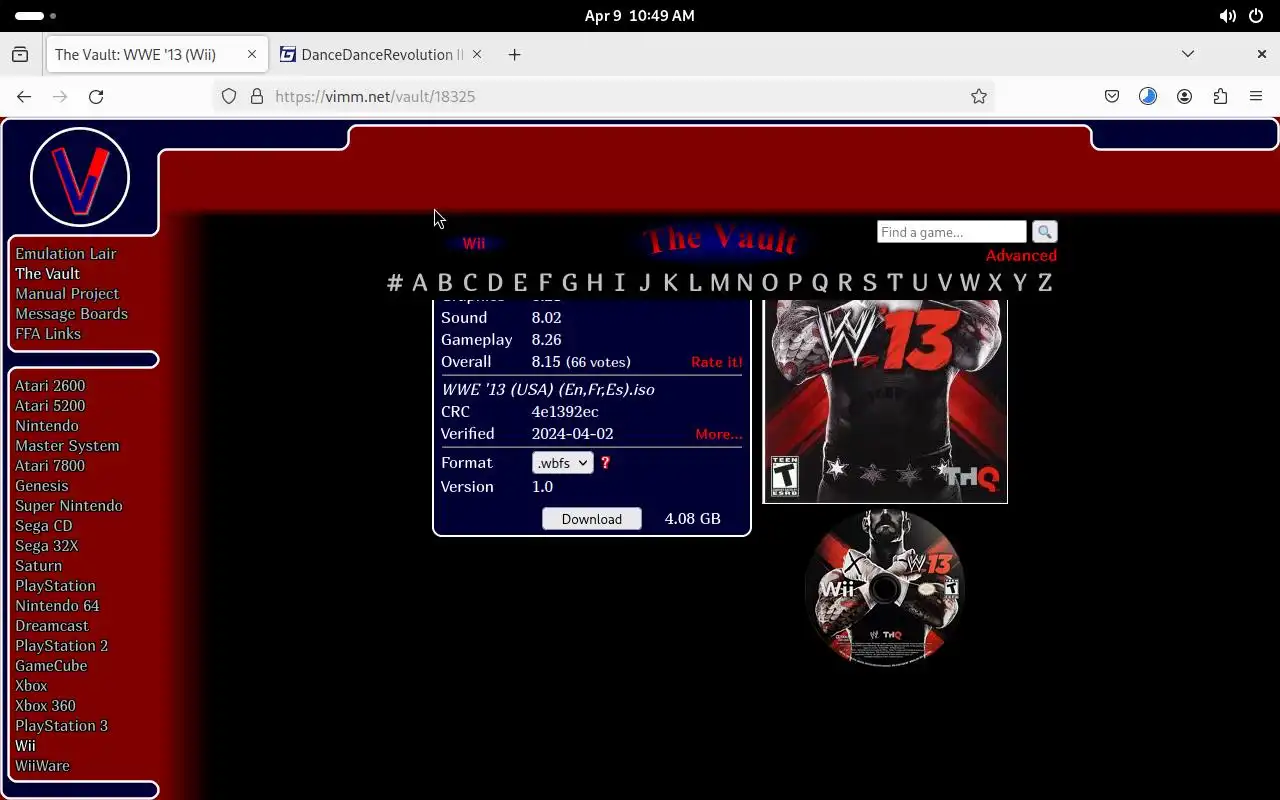Screen dimensions: 1280x800
Task: Click the CRC value 4e1392ec
Action: [x=565, y=412]
